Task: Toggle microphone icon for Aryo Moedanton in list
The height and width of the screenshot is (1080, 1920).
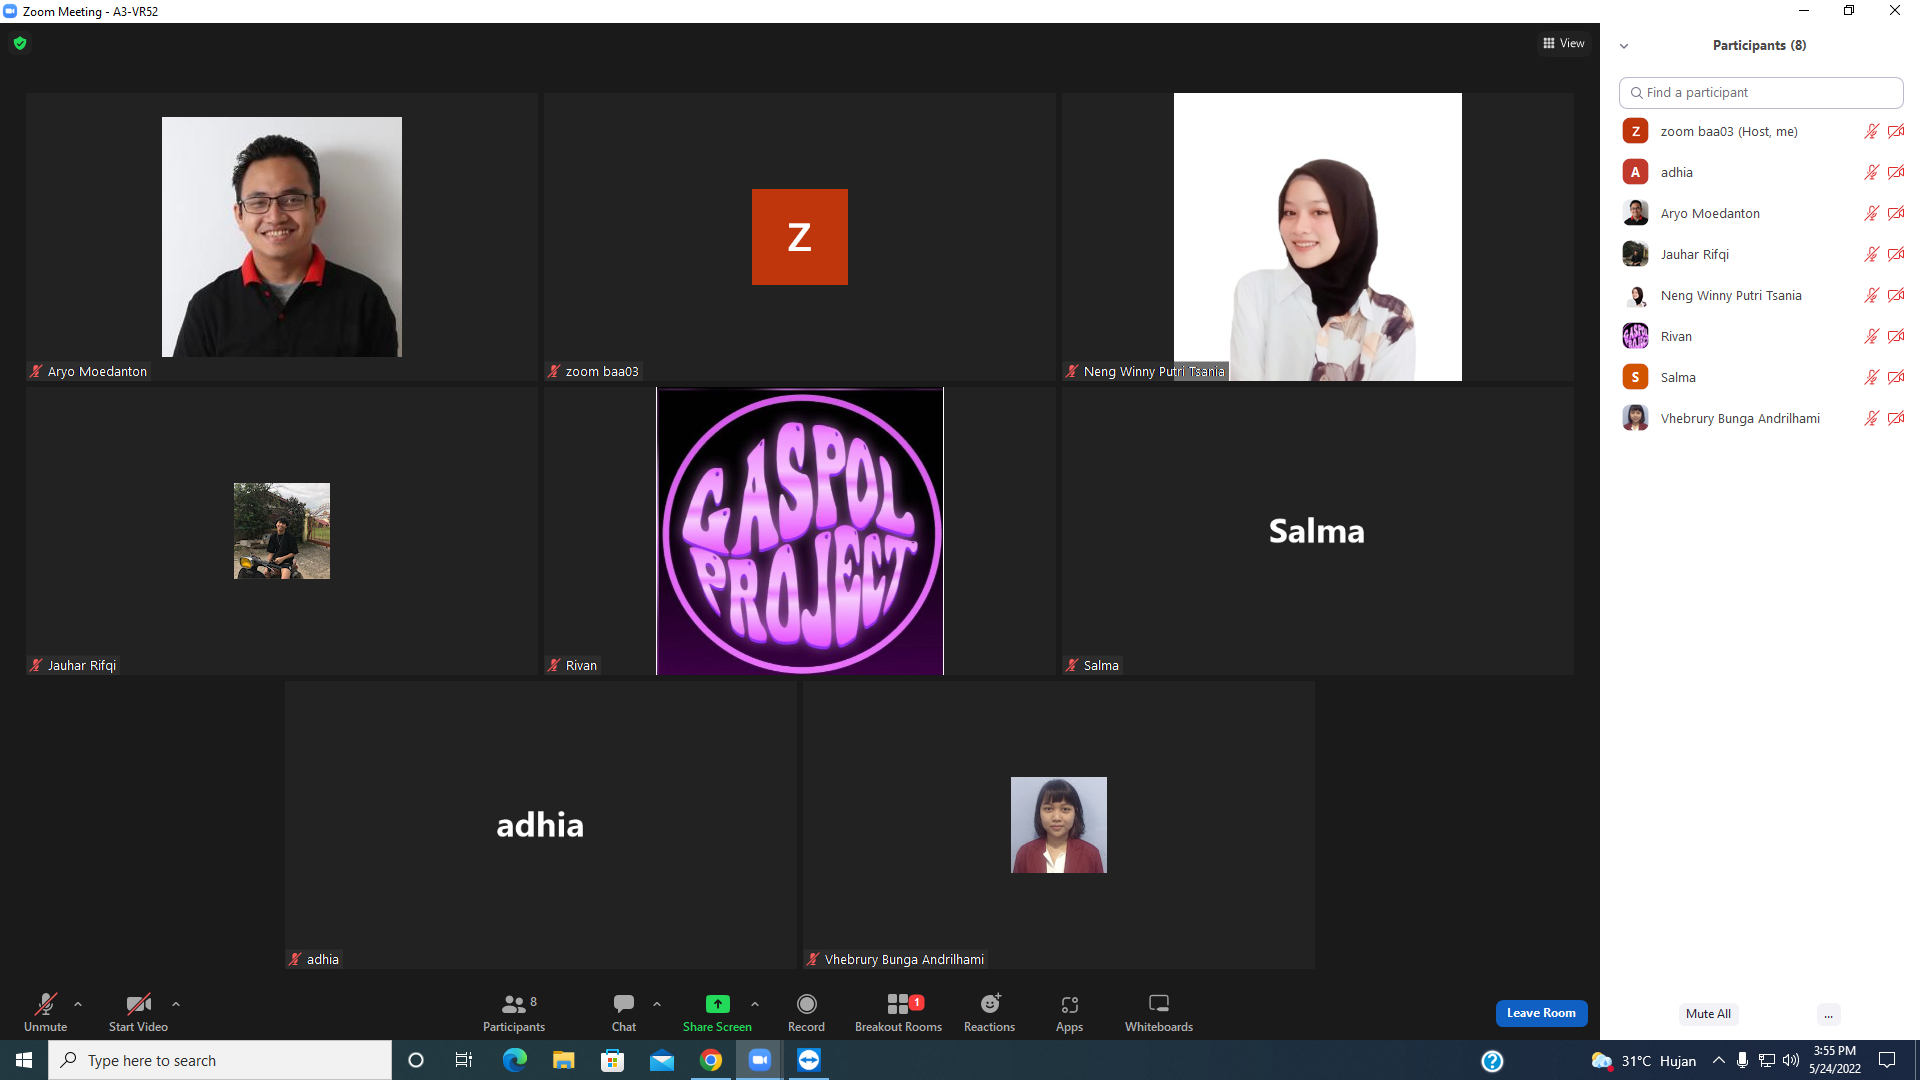Action: pyautogui.click(x=1871, y=213)
